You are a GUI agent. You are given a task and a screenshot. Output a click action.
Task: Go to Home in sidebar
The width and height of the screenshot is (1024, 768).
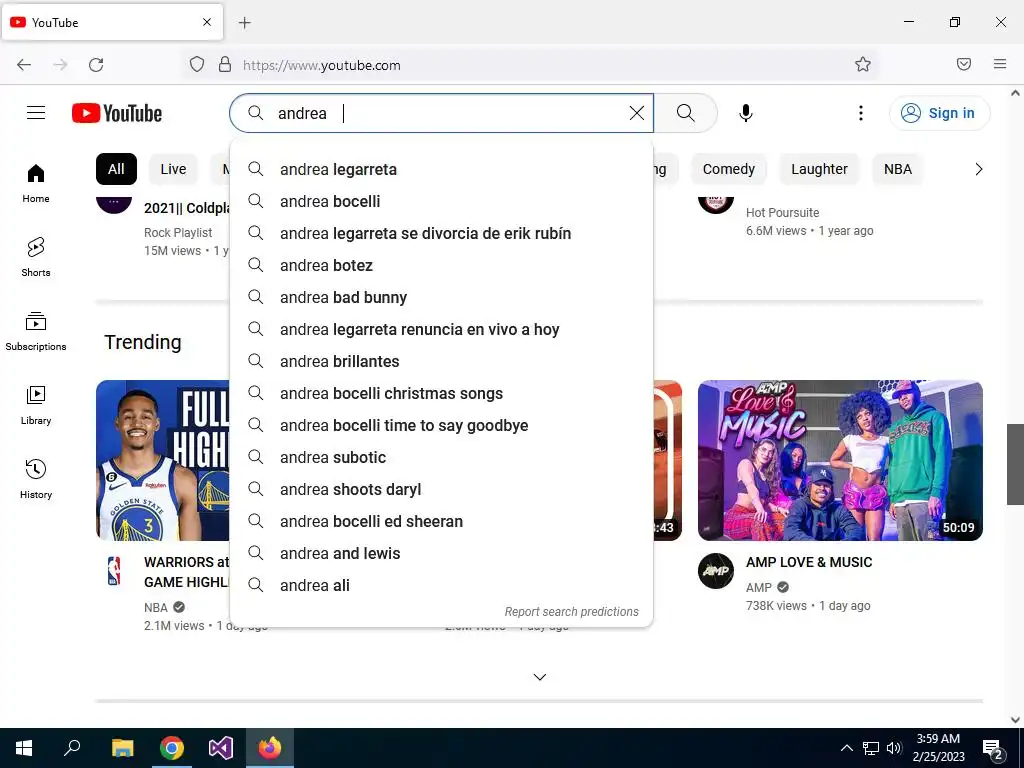click(36, 184)
